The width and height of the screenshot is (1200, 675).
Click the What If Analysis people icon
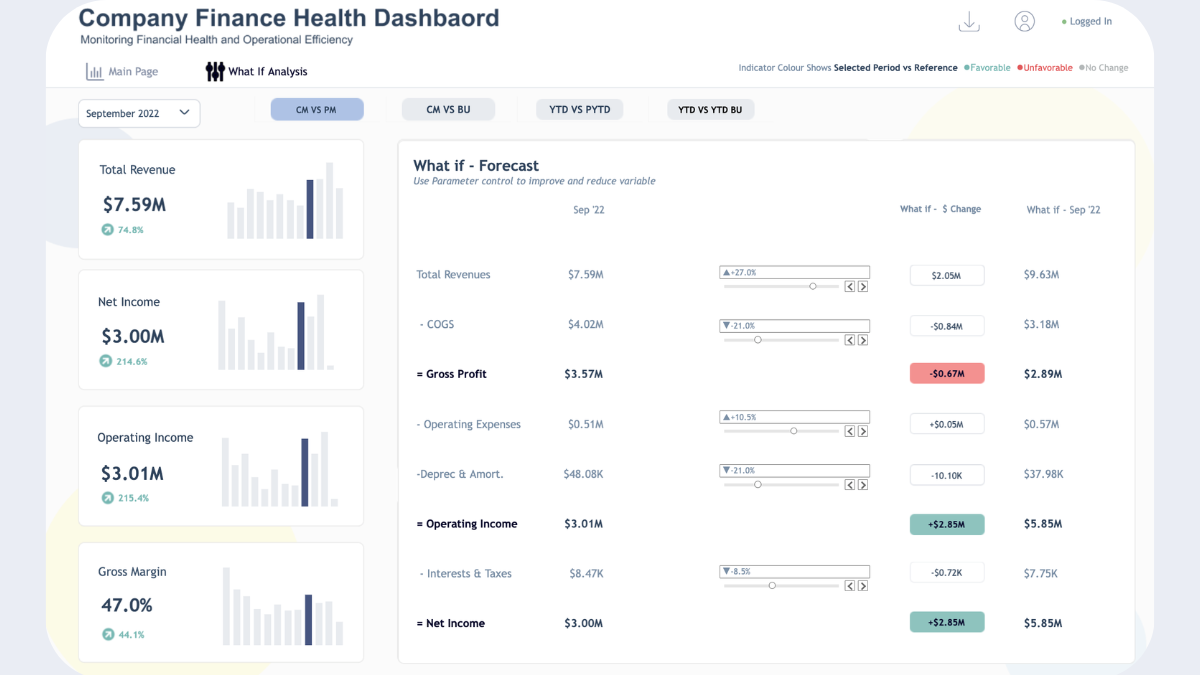pos(214,71)
